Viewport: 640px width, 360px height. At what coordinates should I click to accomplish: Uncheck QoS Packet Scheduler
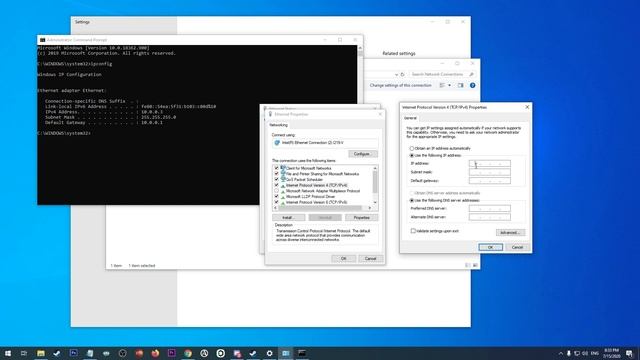(x=276, y=180)
